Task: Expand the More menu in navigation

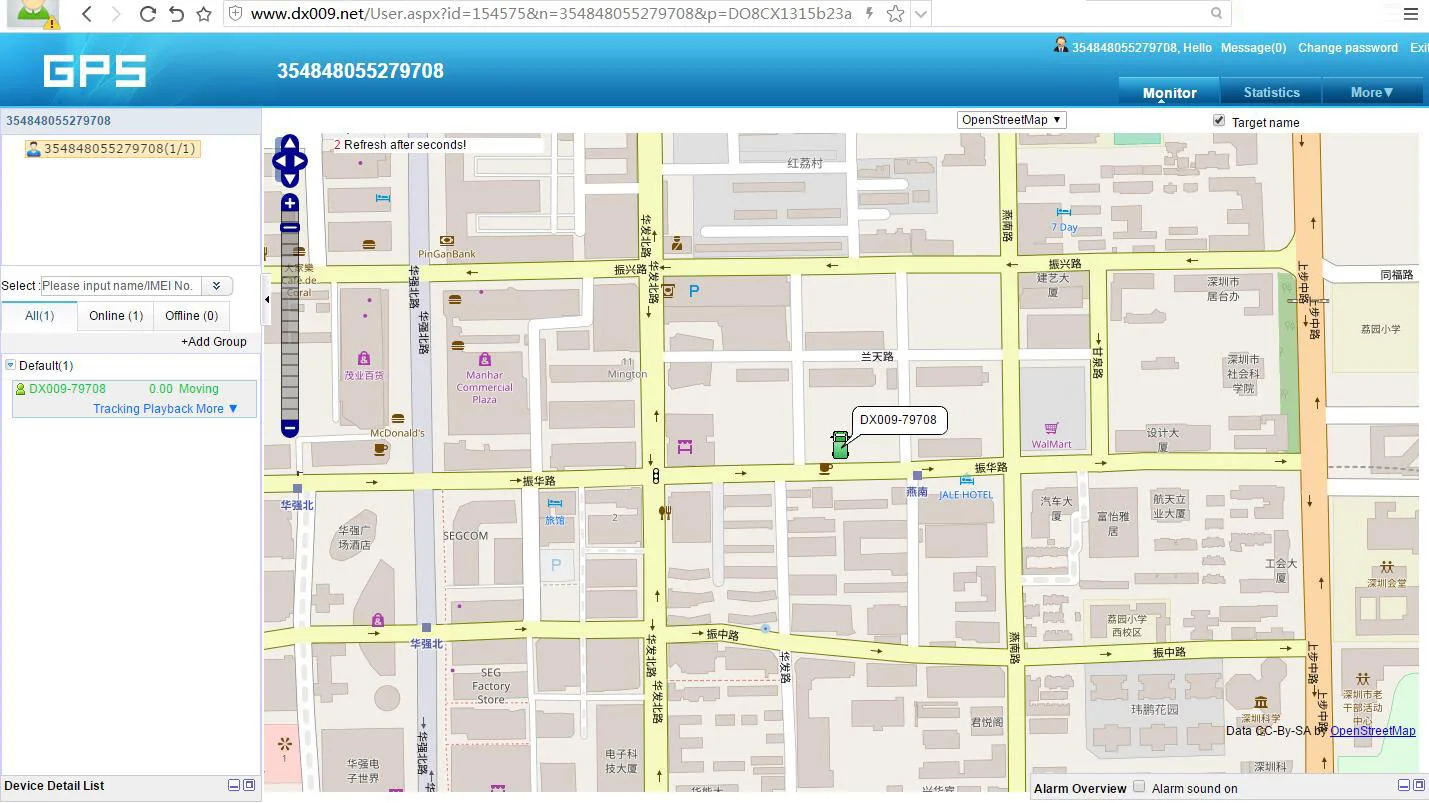Action: pyautogui.click(x=1372, y=92)
